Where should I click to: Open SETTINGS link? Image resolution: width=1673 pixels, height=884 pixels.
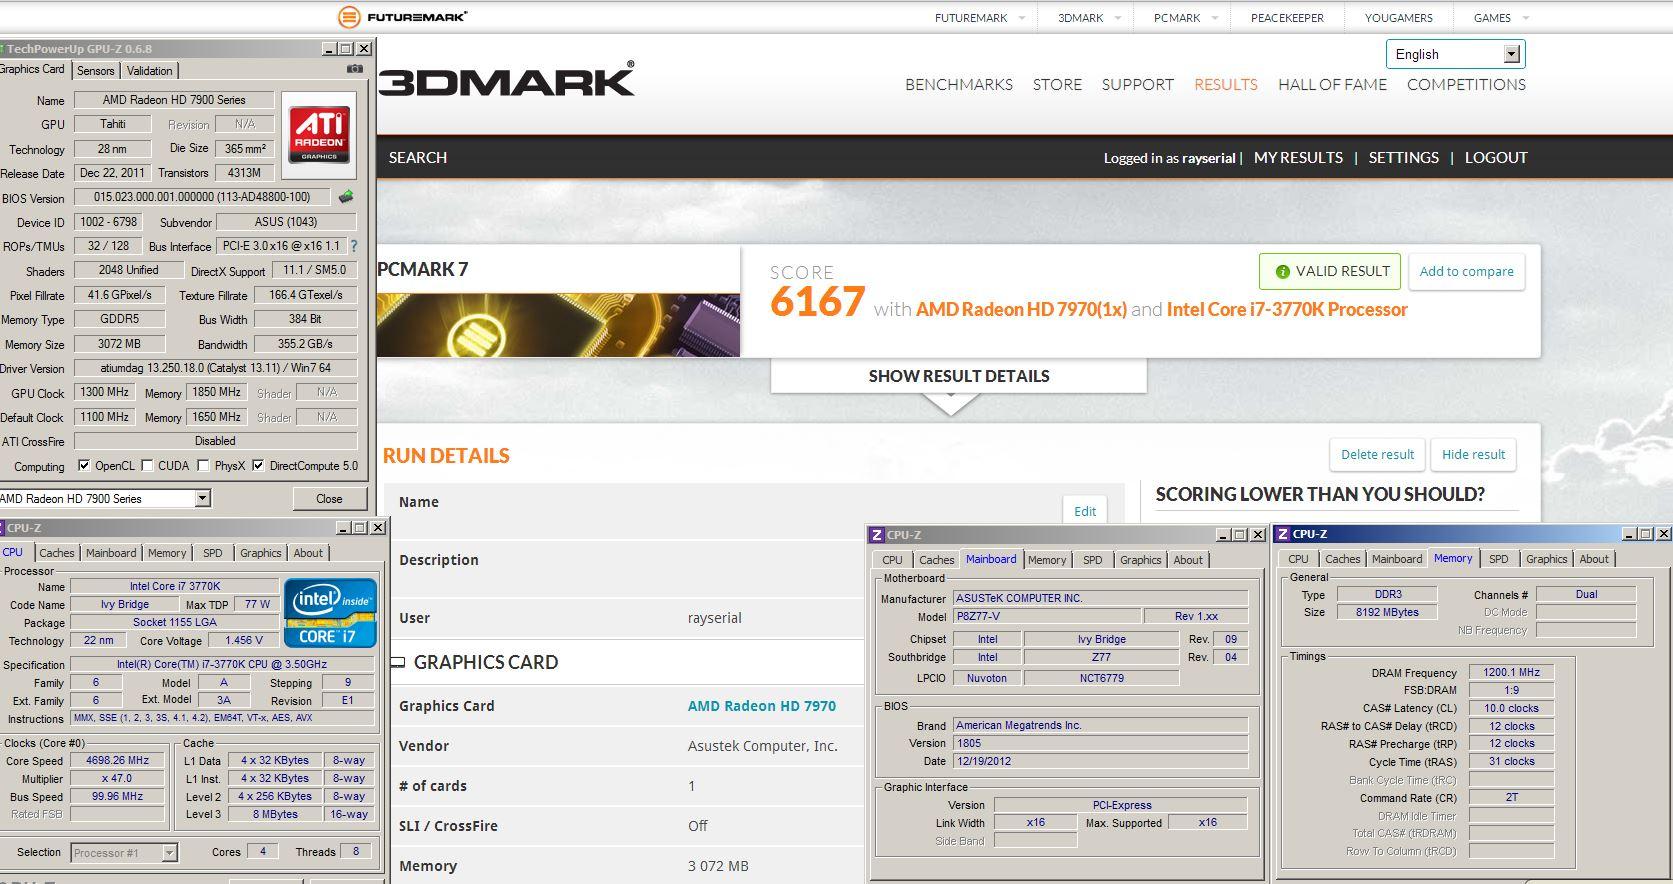[x=1403, y=157]
